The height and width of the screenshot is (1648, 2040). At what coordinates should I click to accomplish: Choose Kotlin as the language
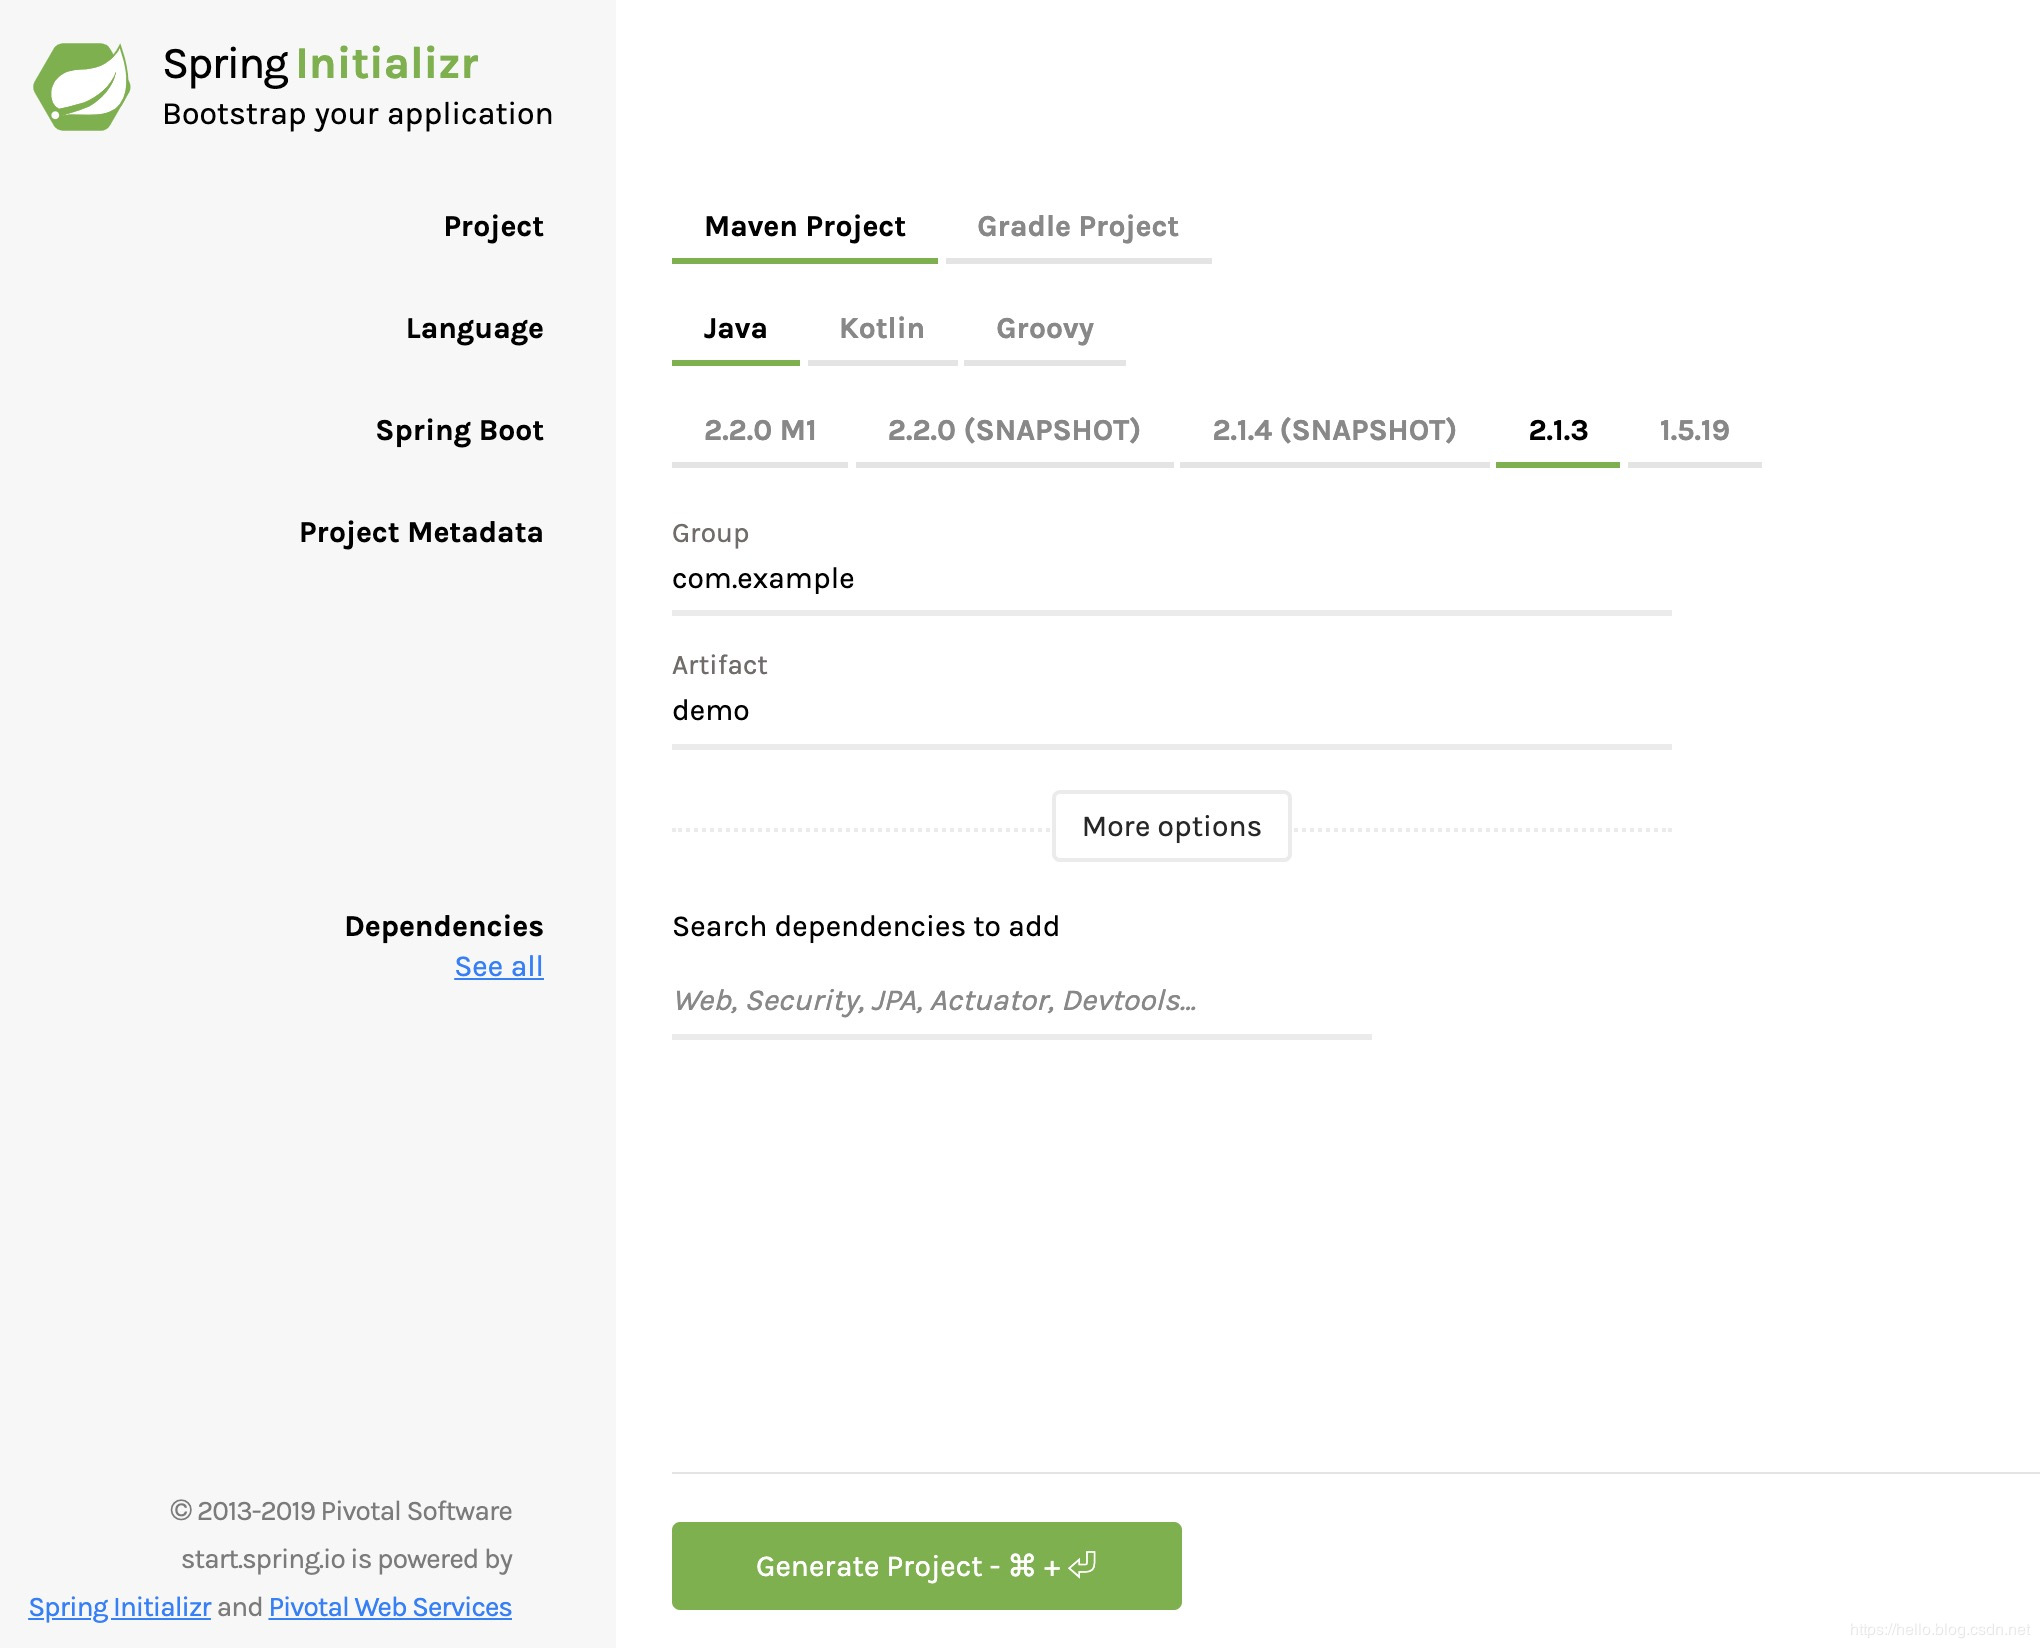881,329
